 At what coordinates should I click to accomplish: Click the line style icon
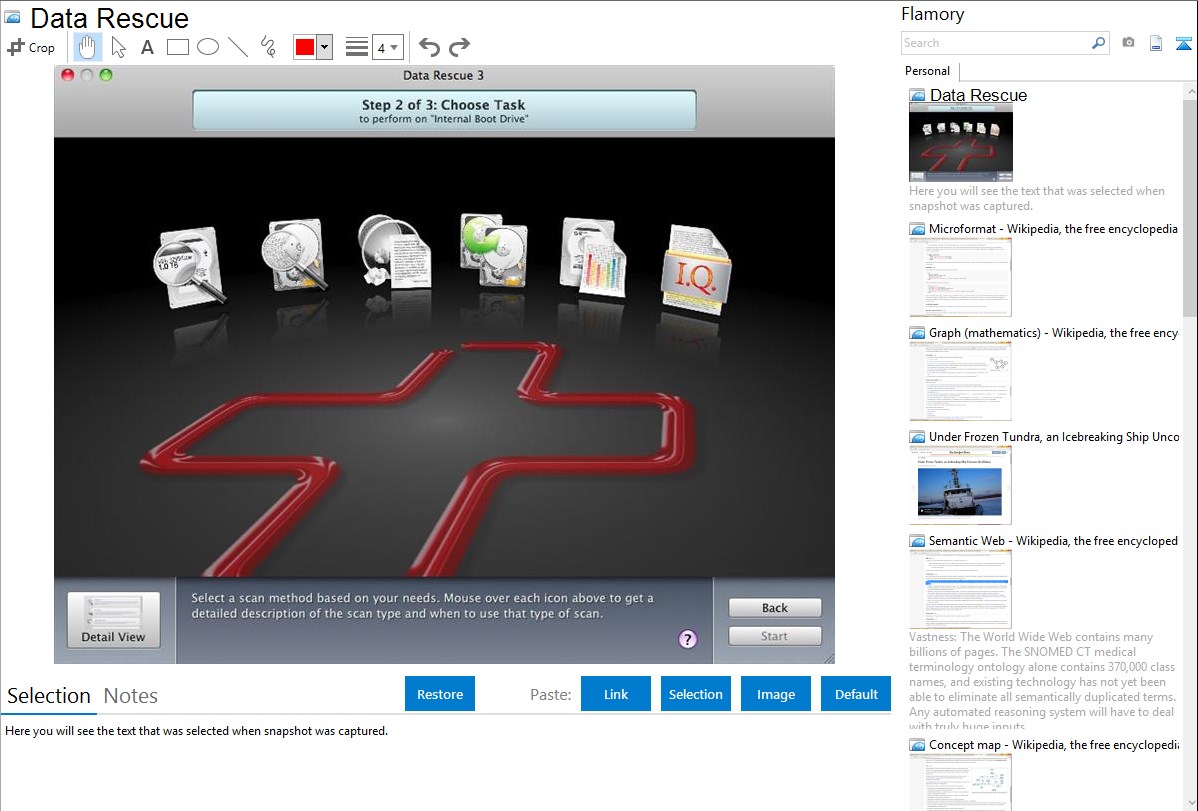[x=357, y=47]
